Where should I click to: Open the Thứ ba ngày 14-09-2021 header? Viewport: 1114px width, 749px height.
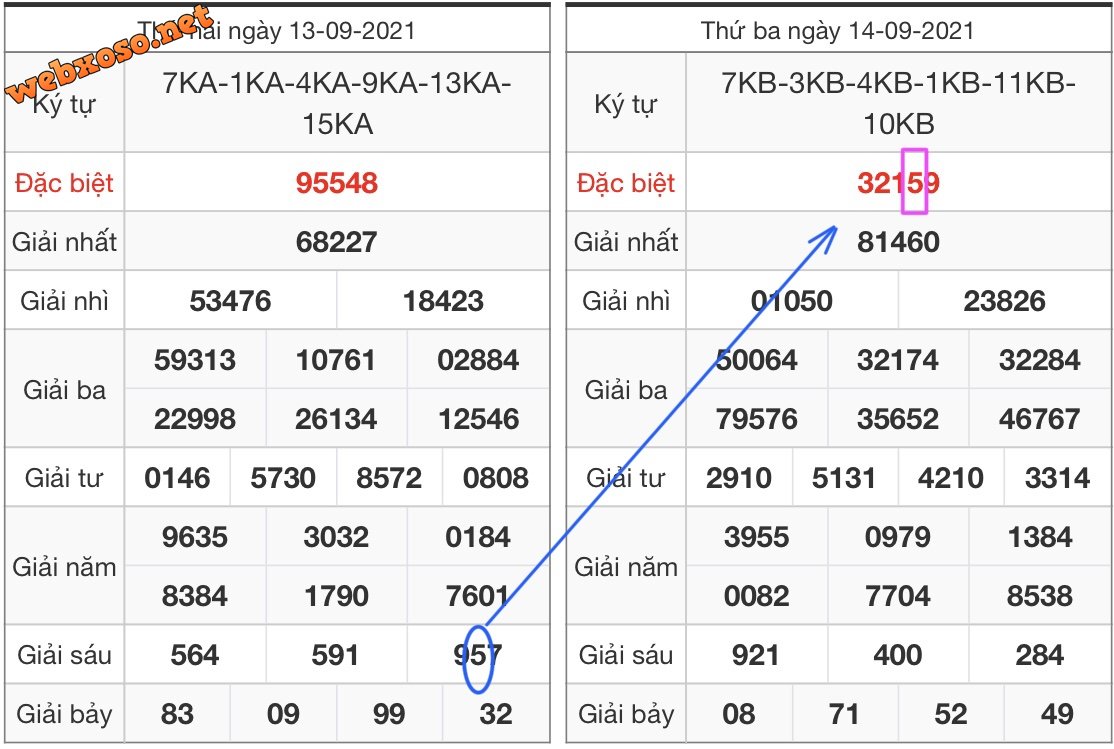pyautogui.click(x=837, y=30)
